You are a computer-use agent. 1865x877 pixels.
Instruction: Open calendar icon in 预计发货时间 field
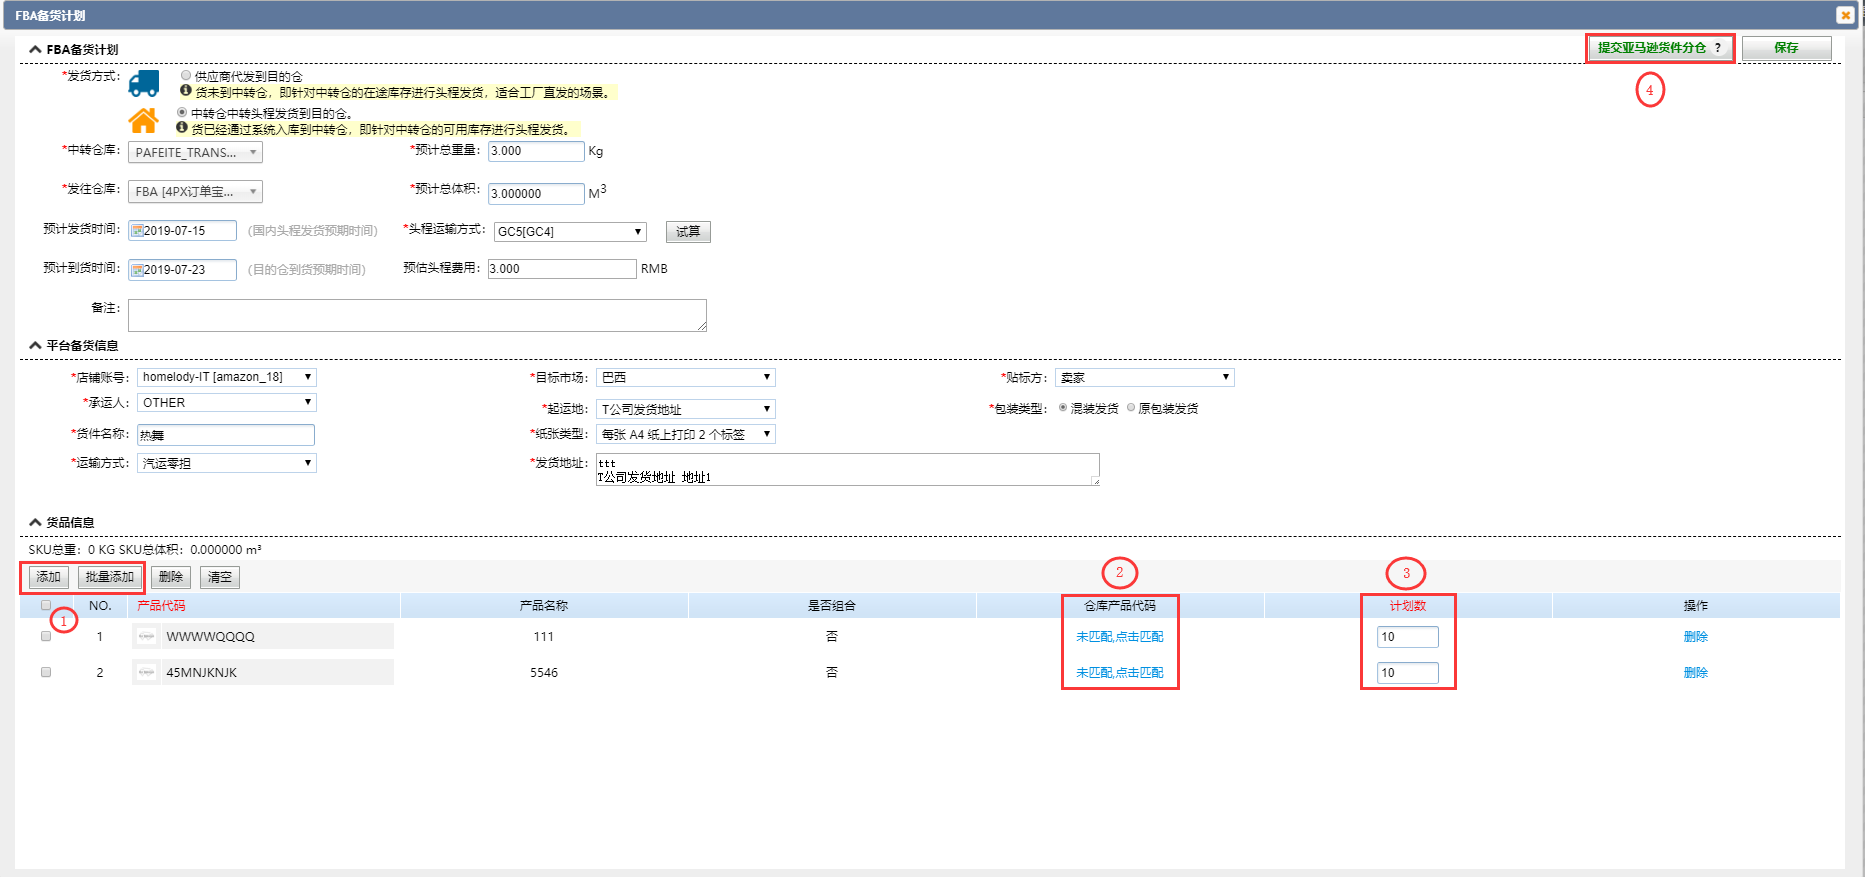click(x=137, y=231)
